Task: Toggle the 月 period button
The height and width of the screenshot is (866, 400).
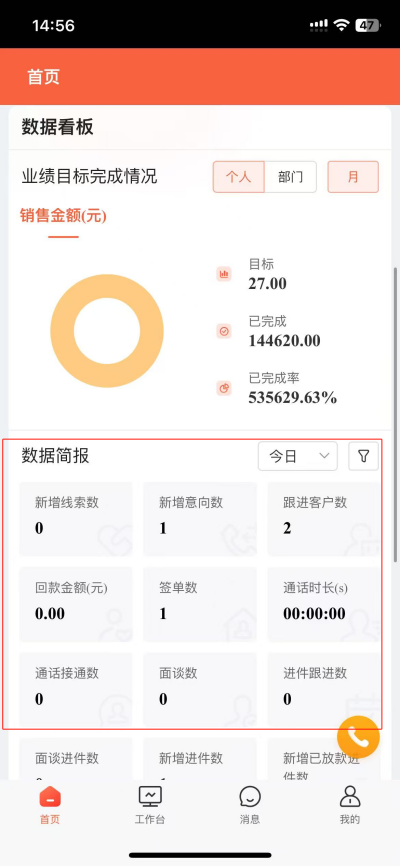Action: pos(353,177)
